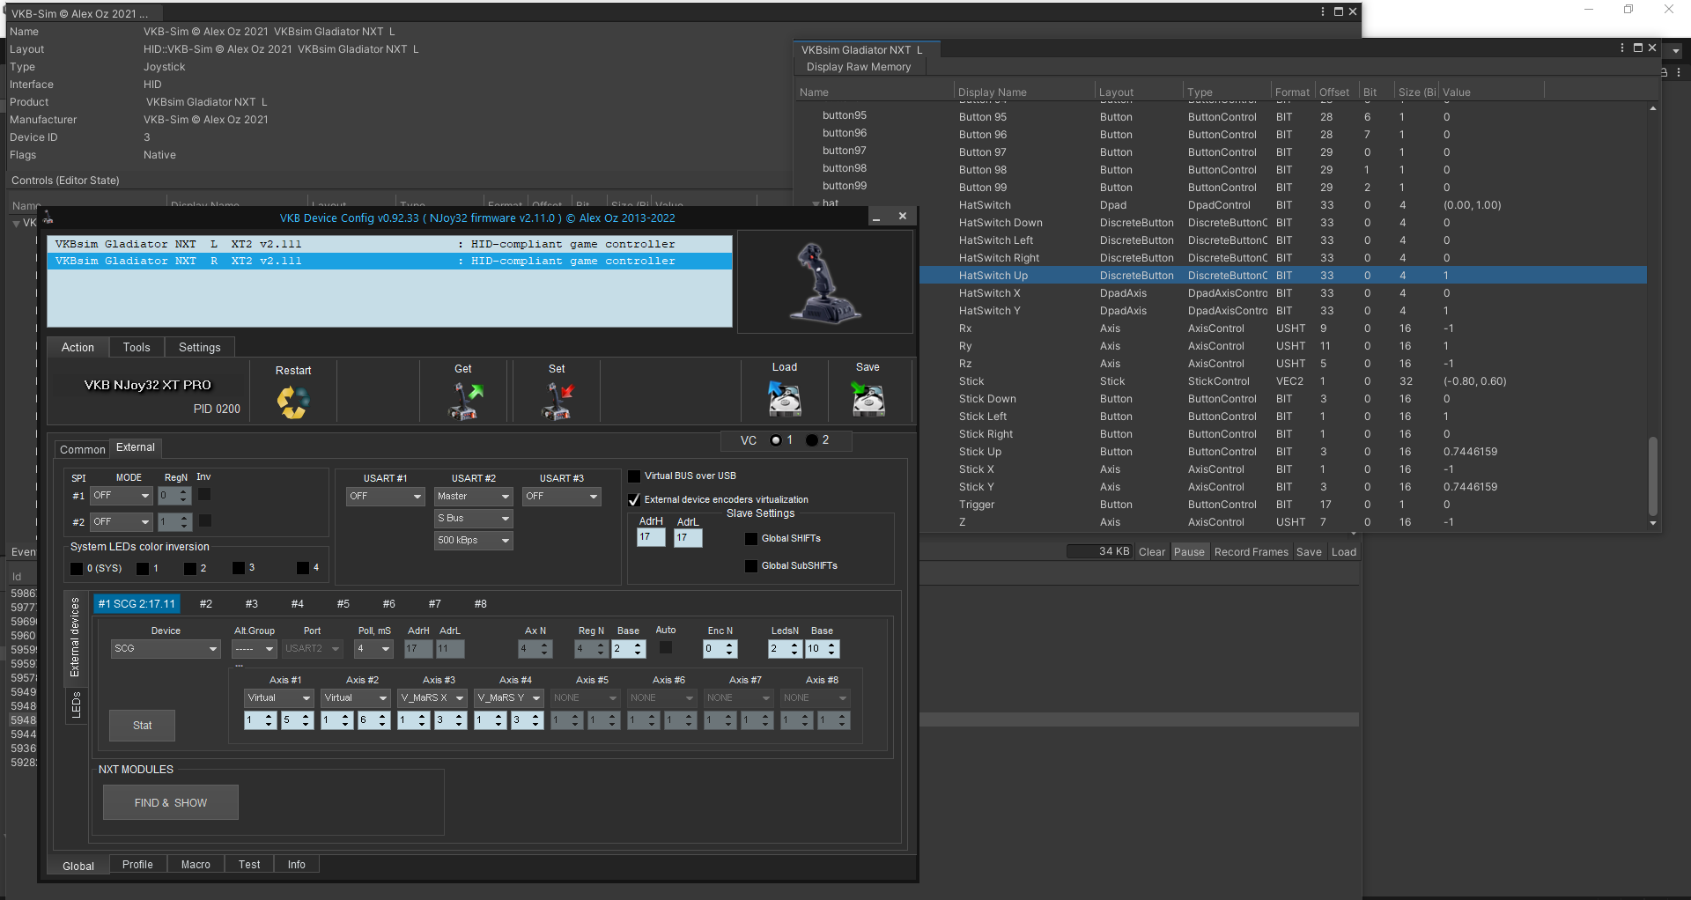Click the Enc N stepper field

tap(719, 649)
